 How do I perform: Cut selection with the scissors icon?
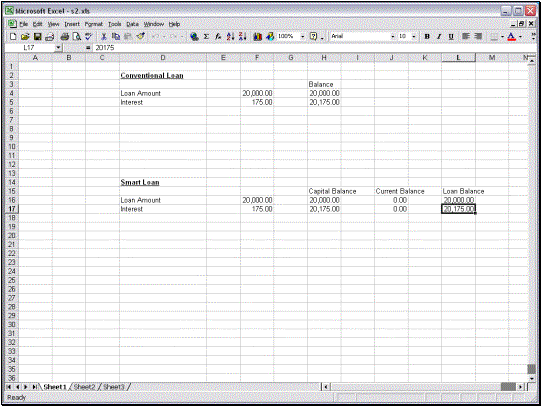103,36
